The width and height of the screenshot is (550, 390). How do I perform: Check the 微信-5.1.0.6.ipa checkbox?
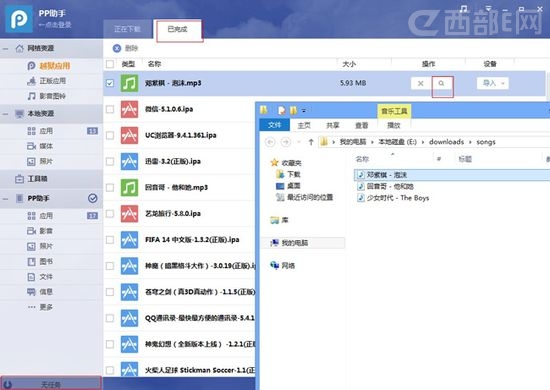tap(110, 109)
